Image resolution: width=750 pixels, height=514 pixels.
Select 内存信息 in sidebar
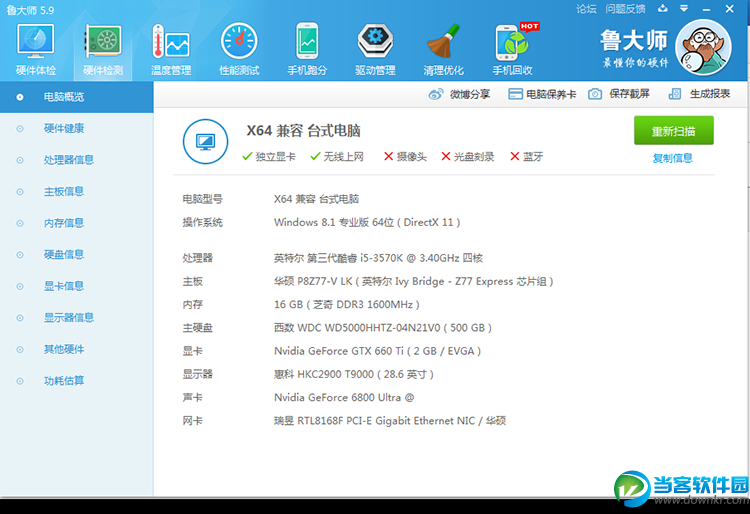(77, 223)
